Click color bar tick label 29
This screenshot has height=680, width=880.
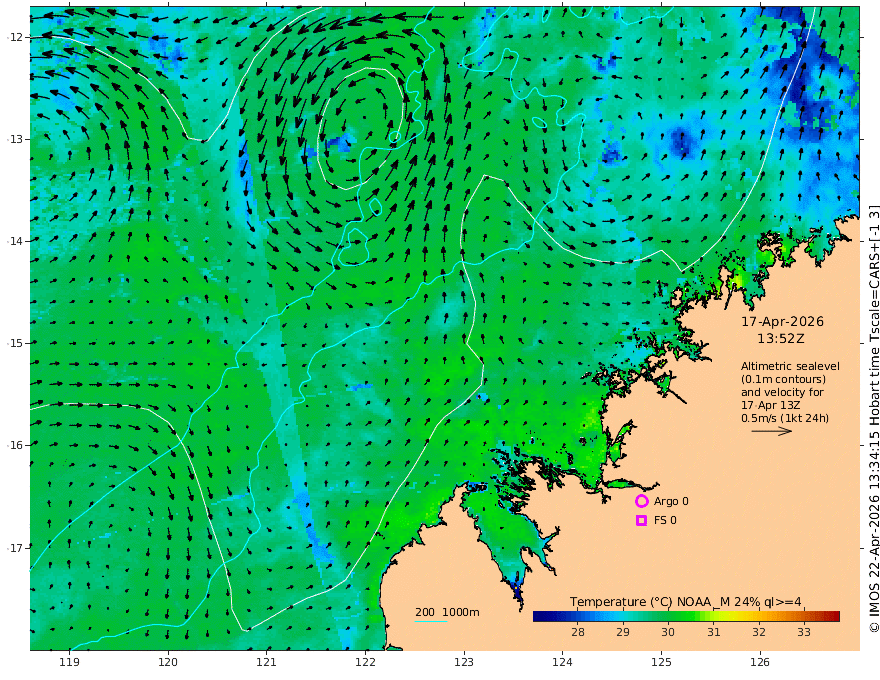coord(623,632)
